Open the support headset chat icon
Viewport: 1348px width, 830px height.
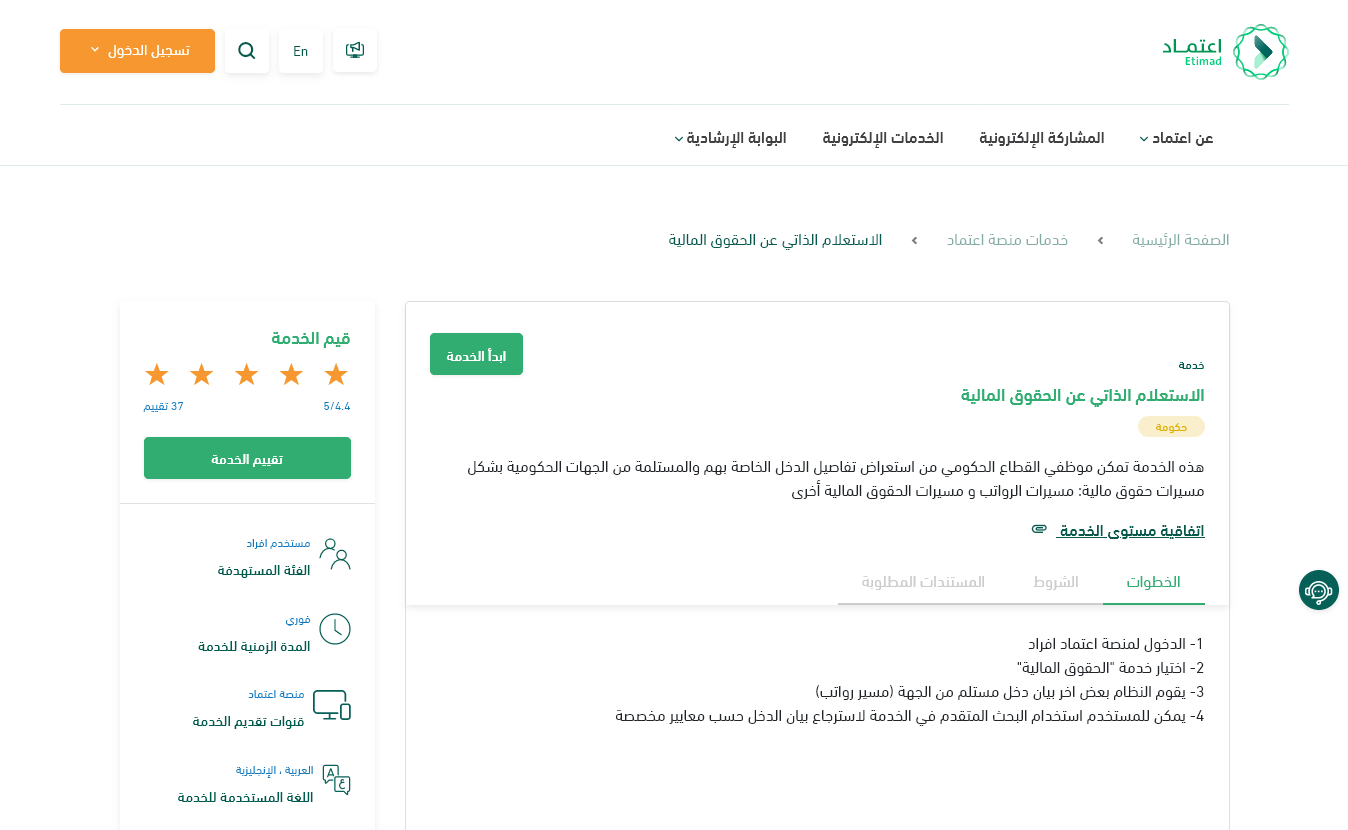(x=1319, y=590)
